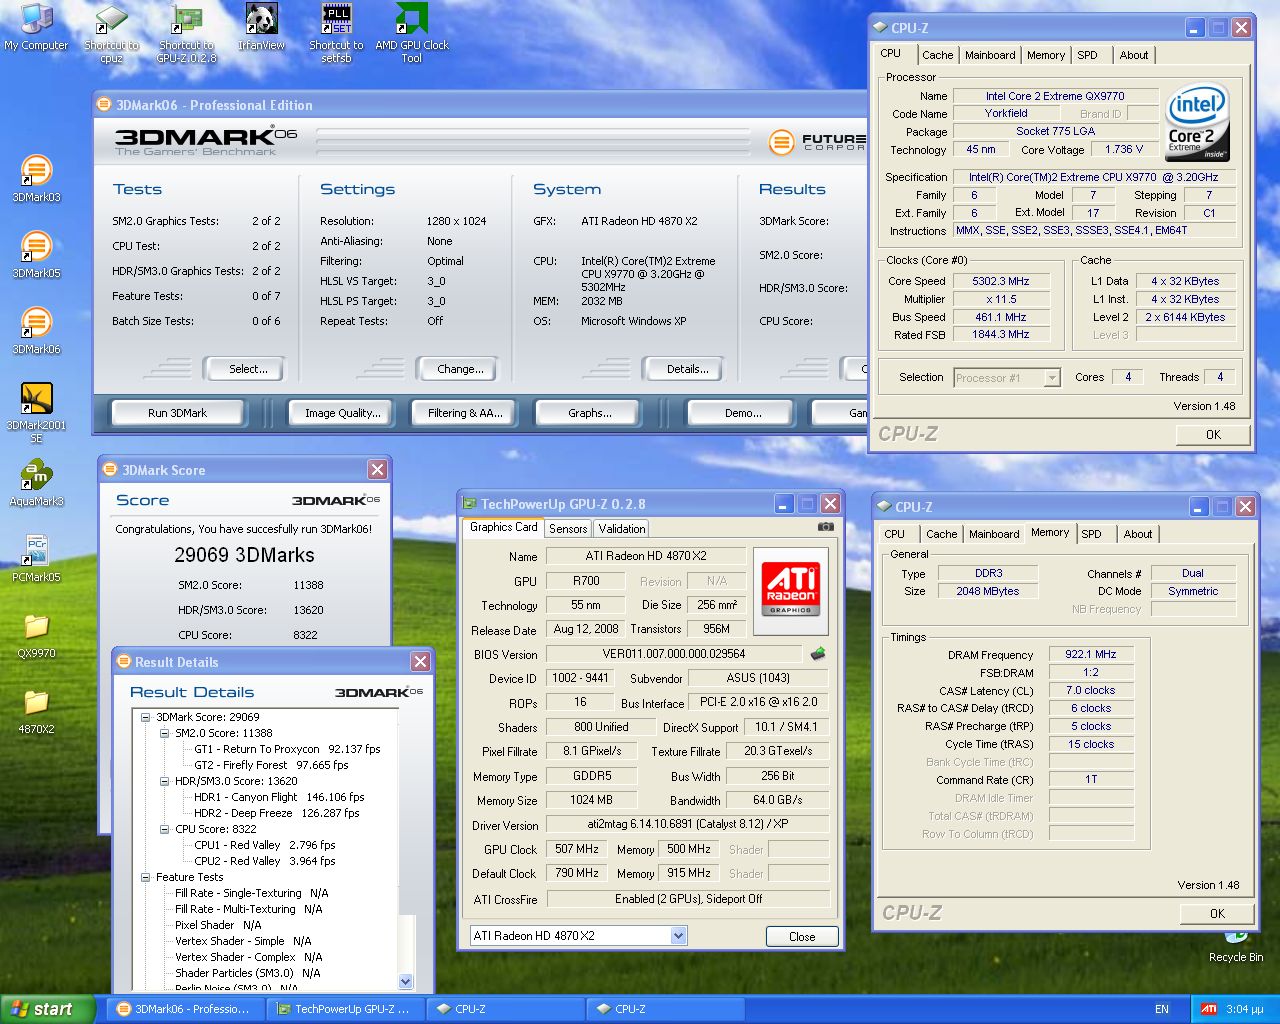Viewport: 1280px width, 1024px height.
Task: Collapse CPU Score: 8322 tree node
Action: point(165,829)
